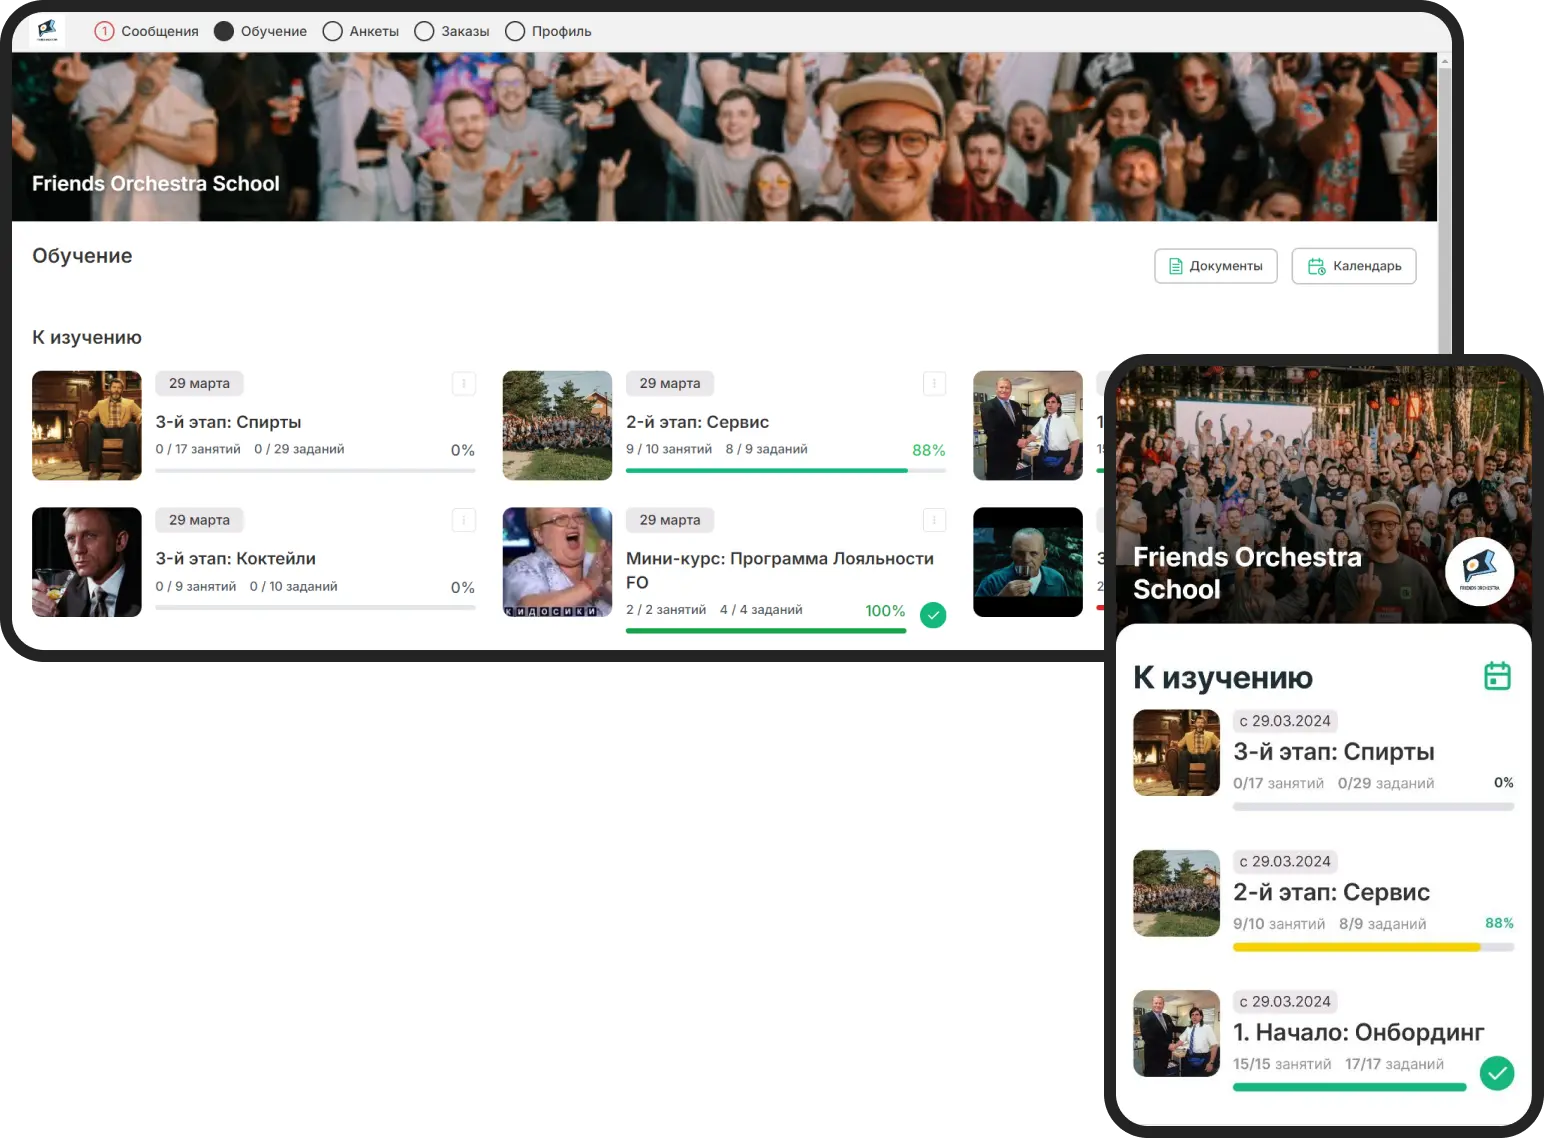Click the school logo in the top navigation
The image size is (1544, 1138).
point(47,31)
